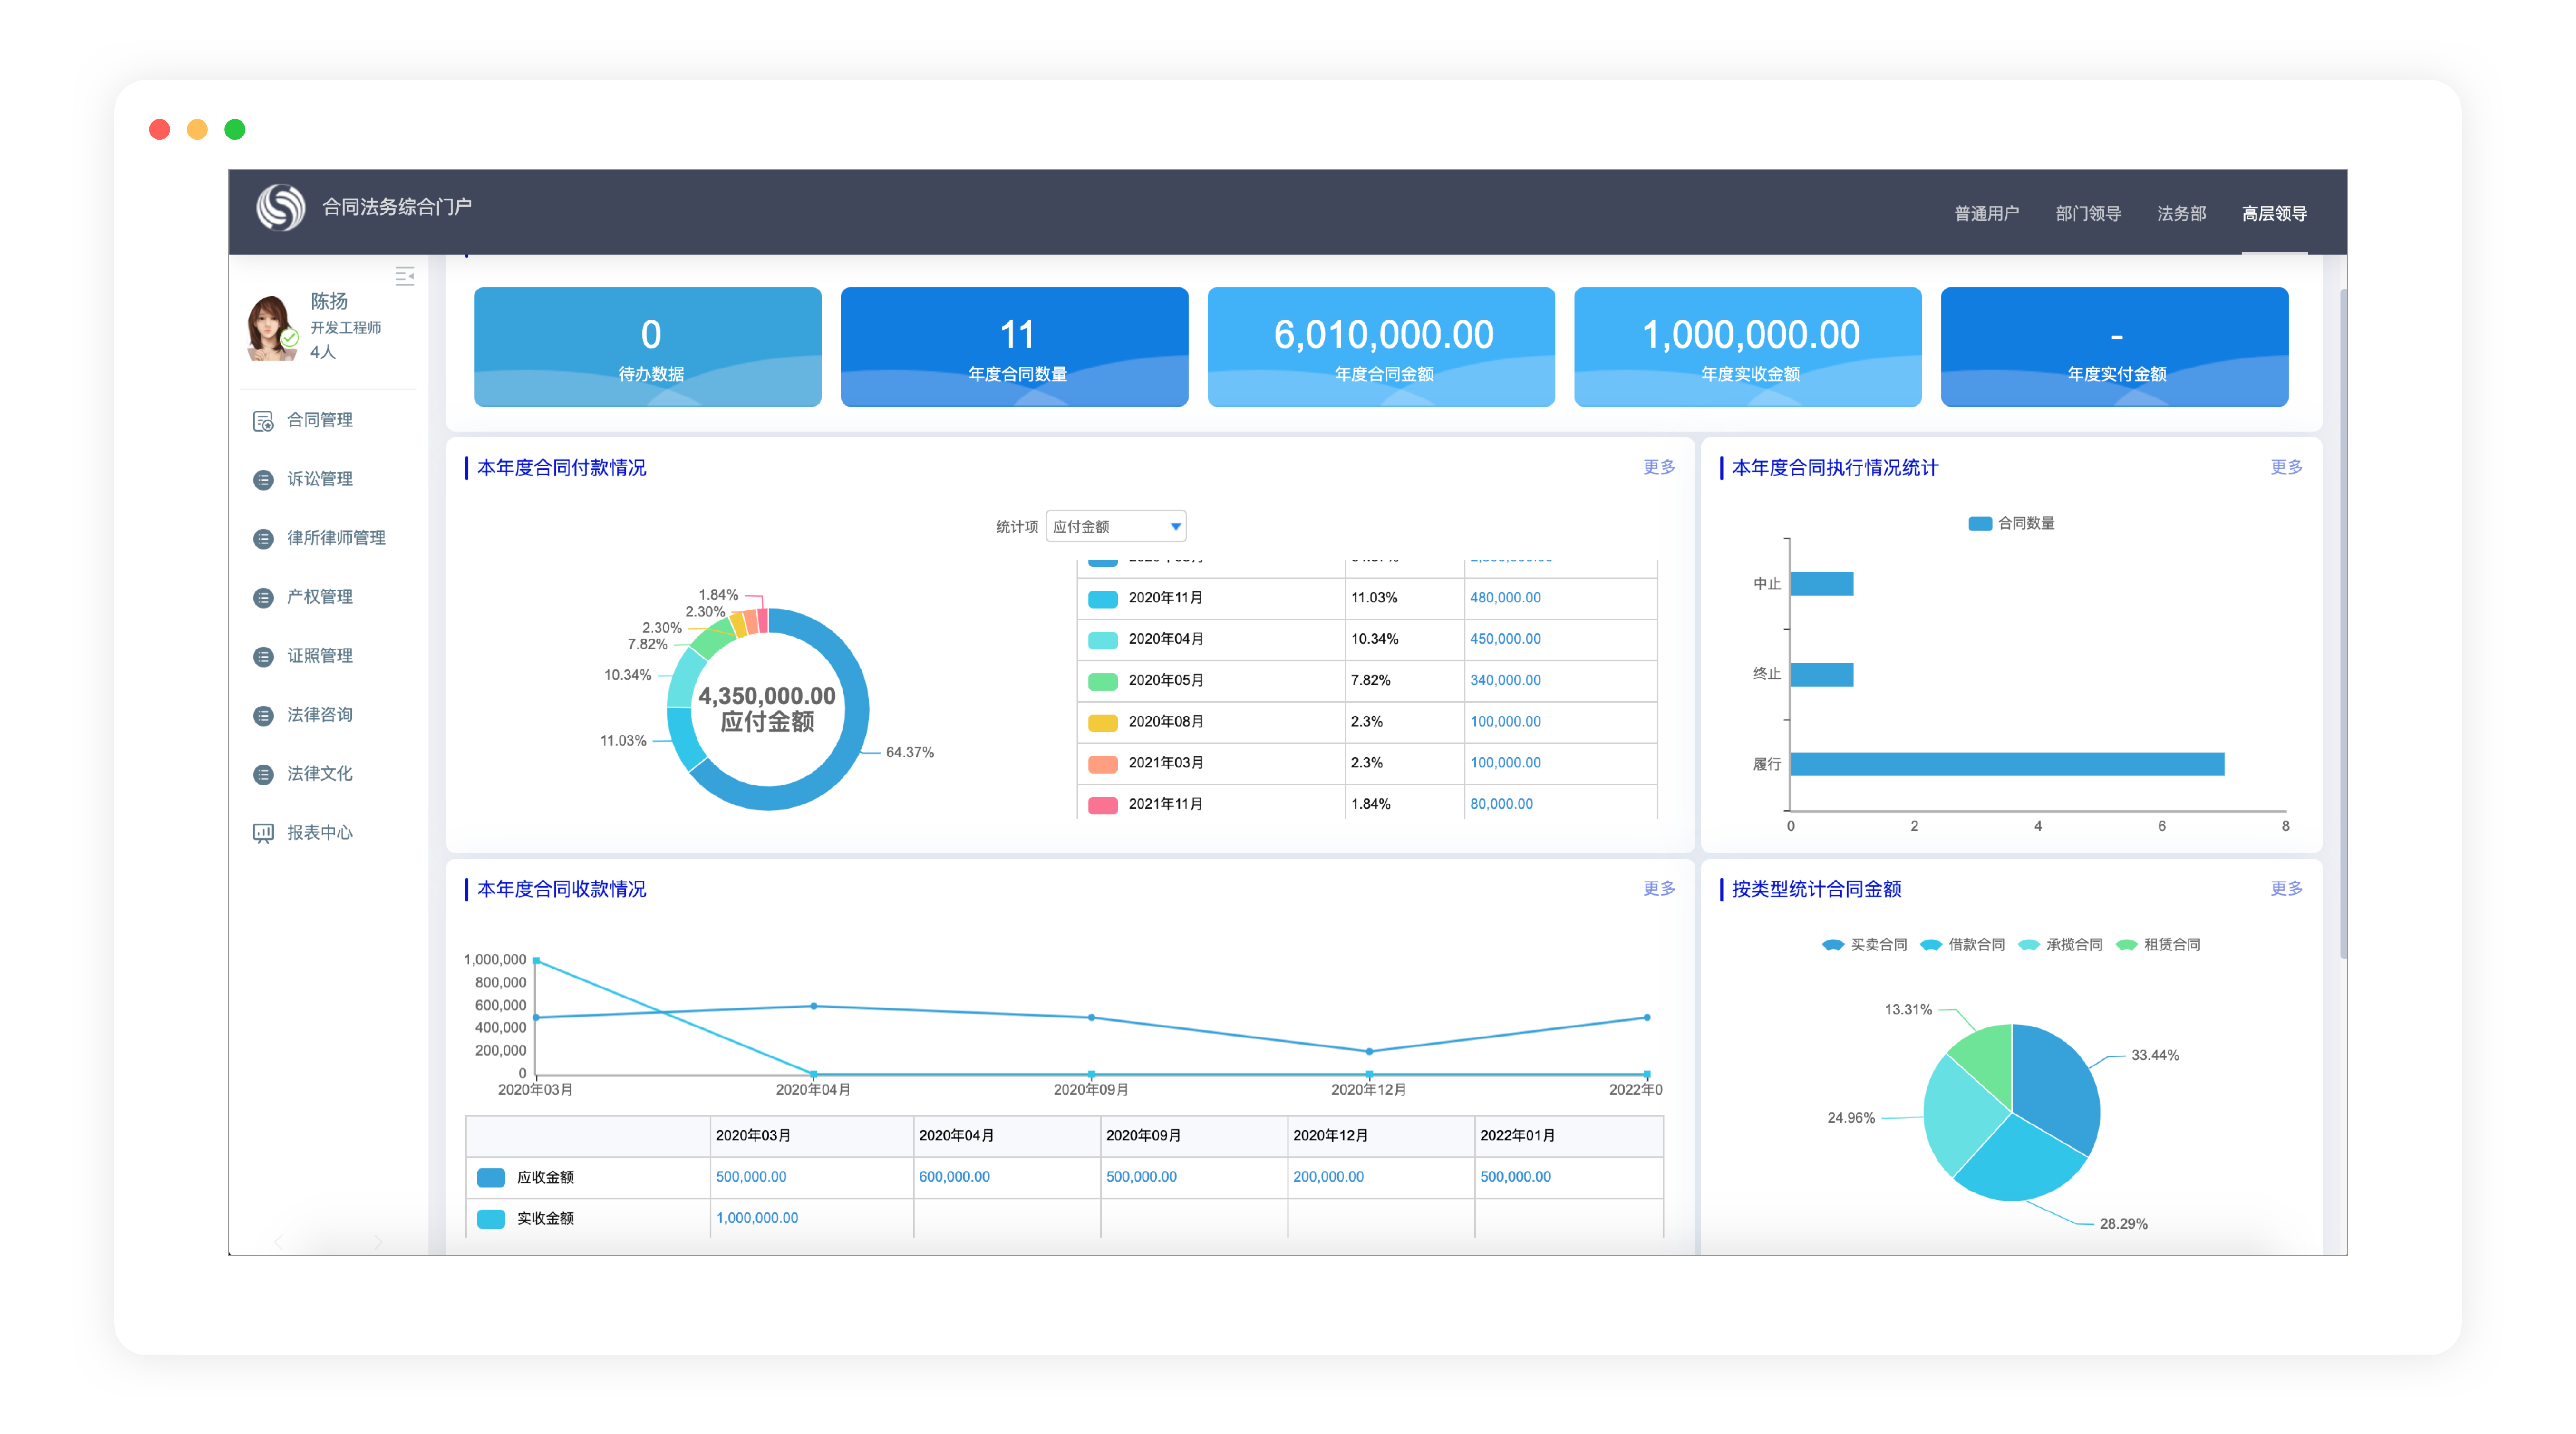Switch to the 法务部 tab
2576x1434 pixels.
[2181, 214]
